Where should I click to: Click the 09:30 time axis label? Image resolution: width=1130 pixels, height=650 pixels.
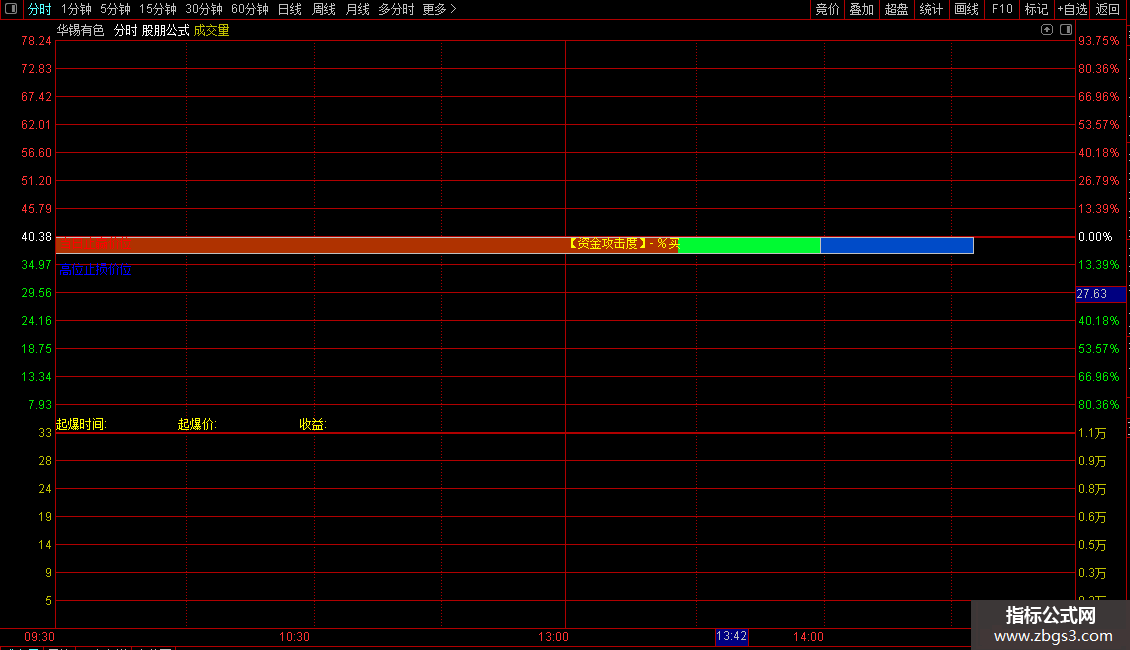click(40, 637)
